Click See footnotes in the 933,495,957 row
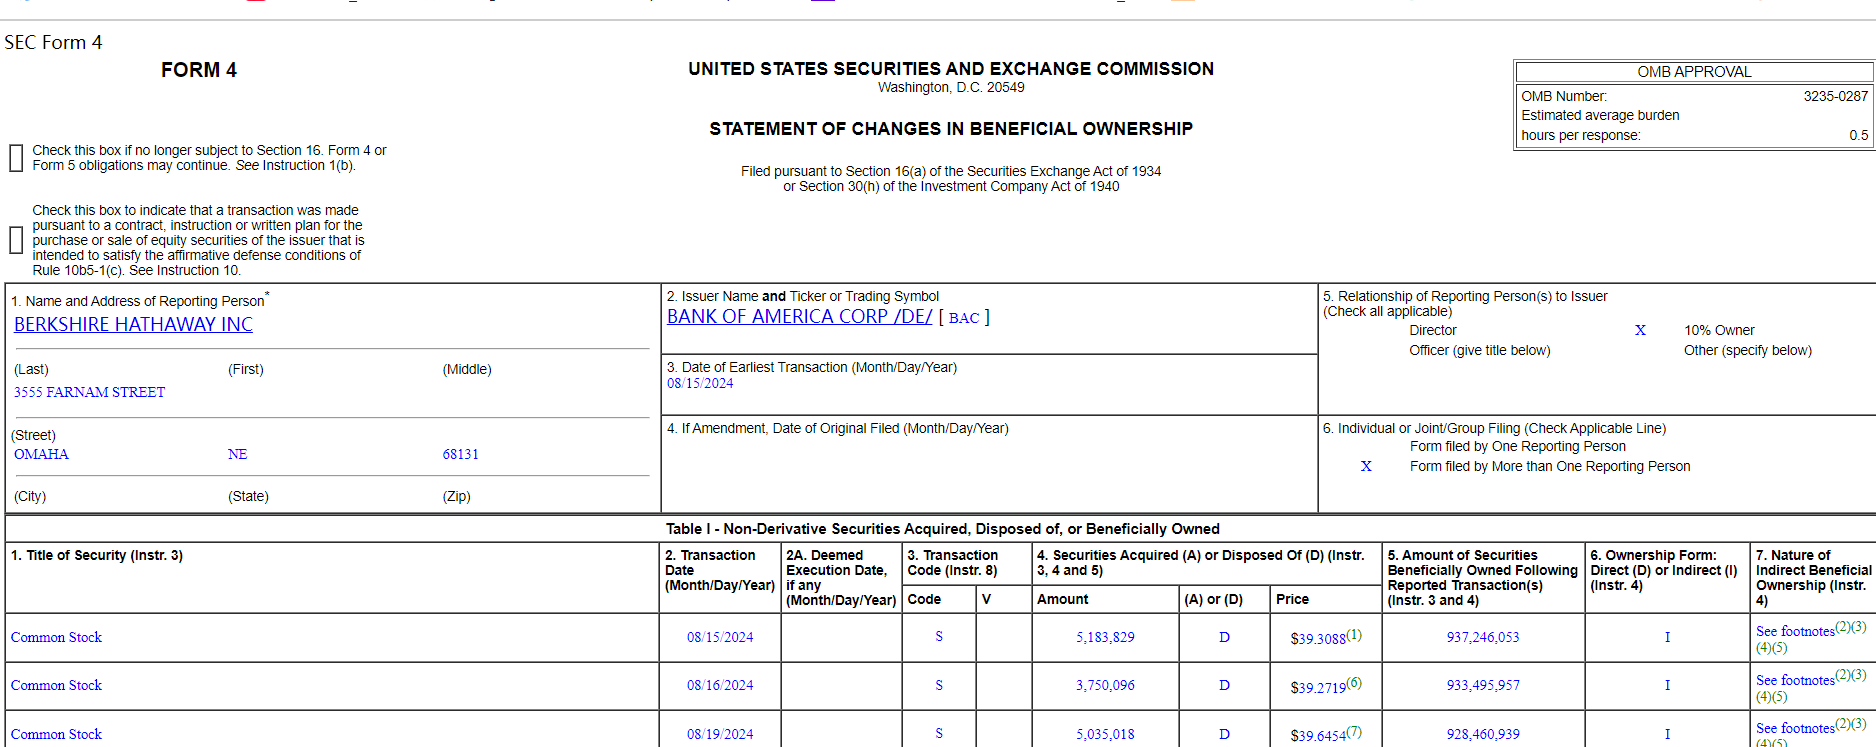This screenshot has width=1876, height=747. [x=1795, y=680]
